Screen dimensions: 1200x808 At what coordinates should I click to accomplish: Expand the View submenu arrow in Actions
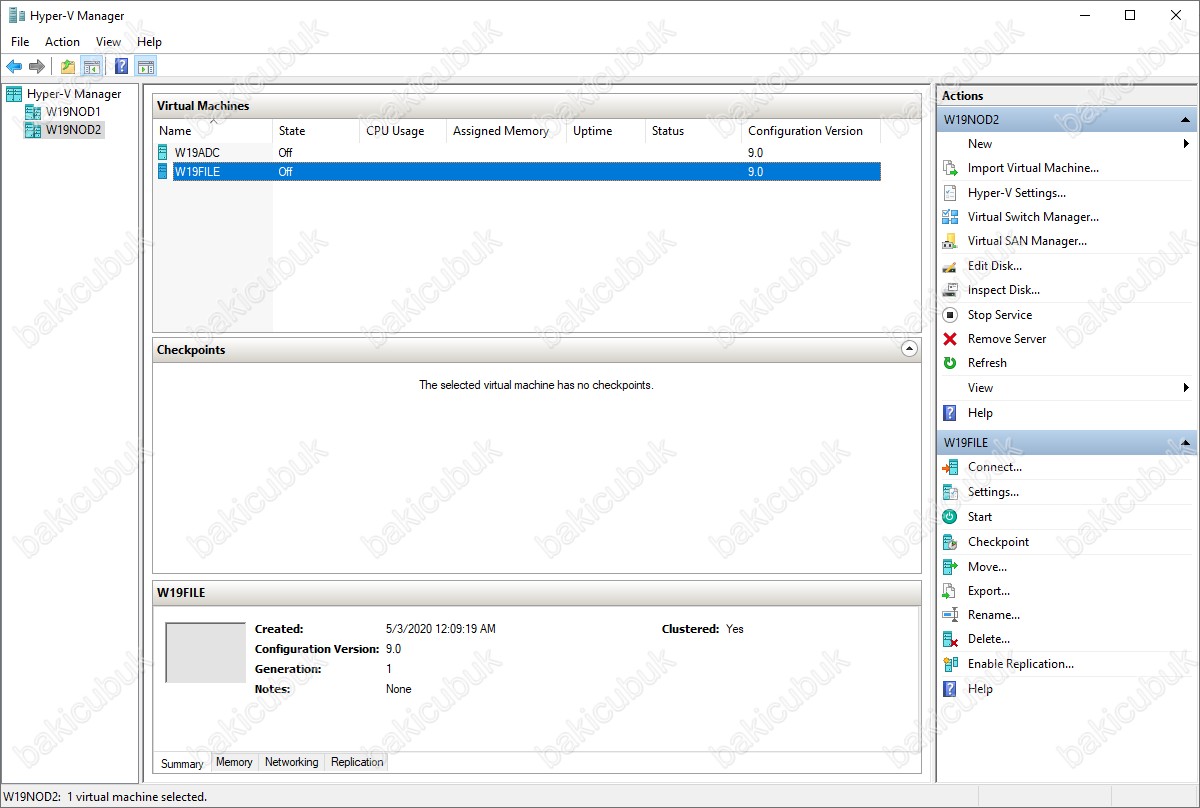[1186, 388]
